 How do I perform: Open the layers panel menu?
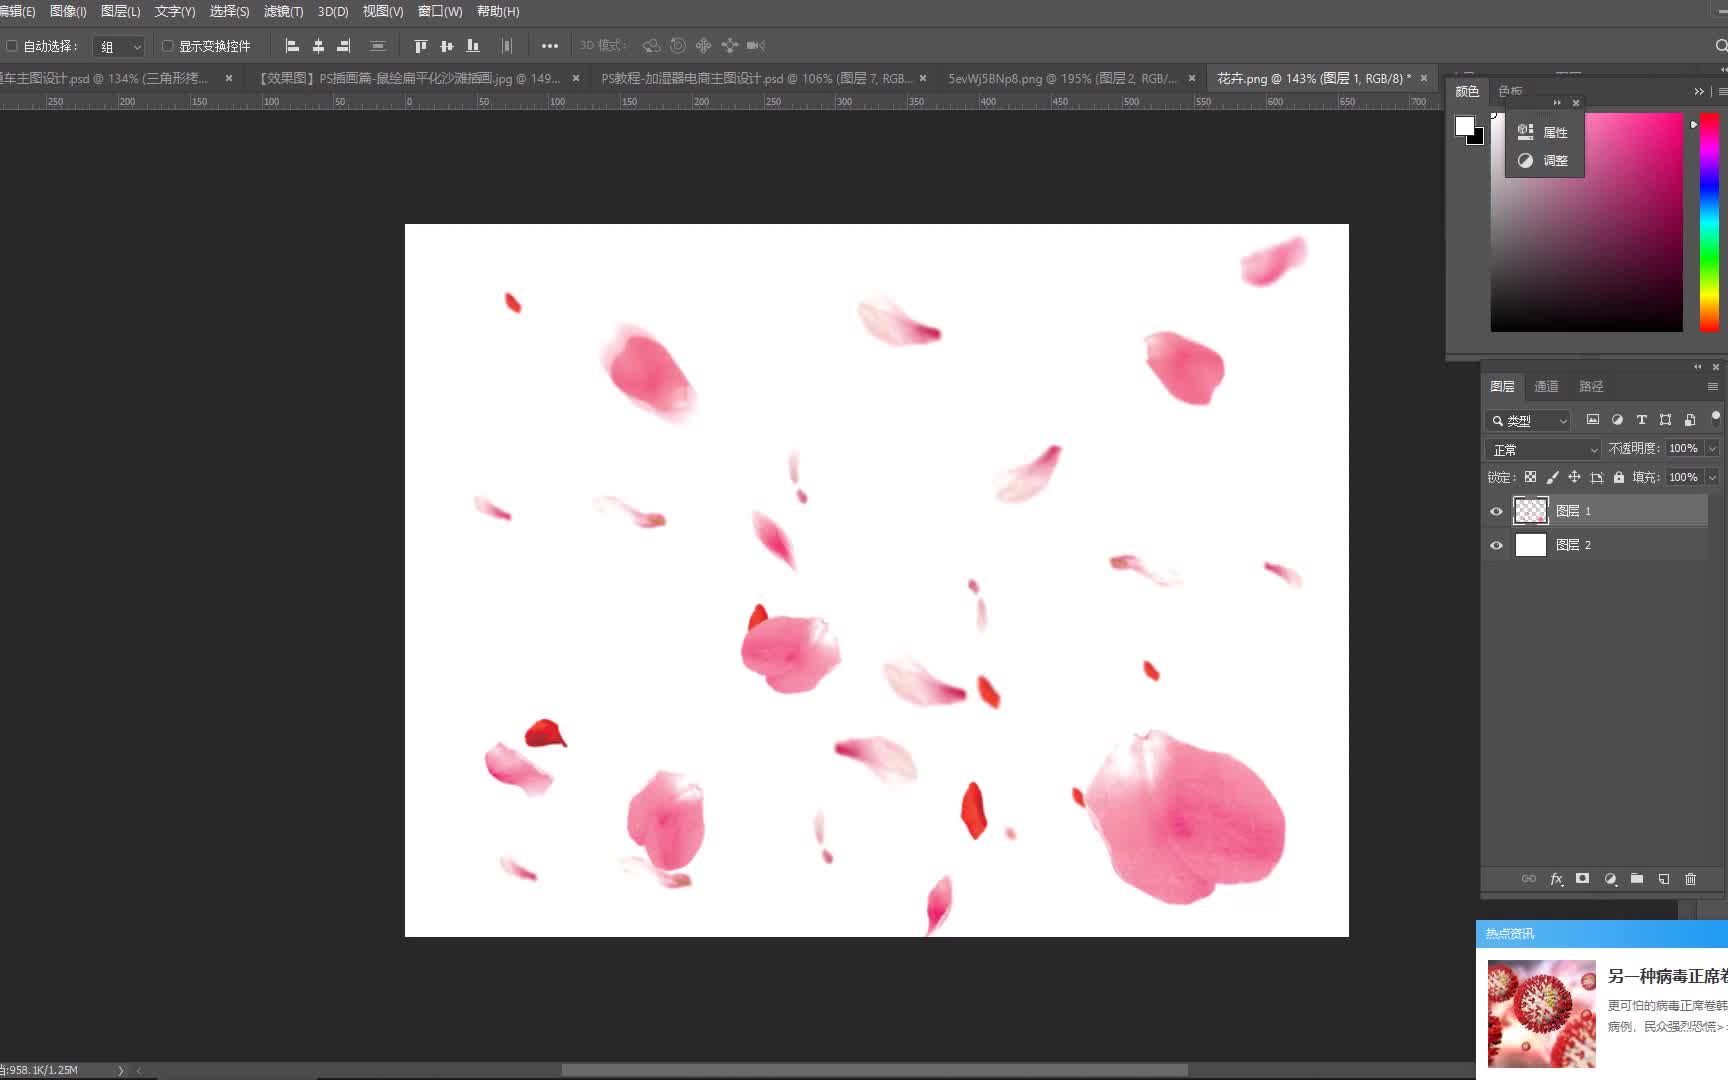coord(1713,386)
